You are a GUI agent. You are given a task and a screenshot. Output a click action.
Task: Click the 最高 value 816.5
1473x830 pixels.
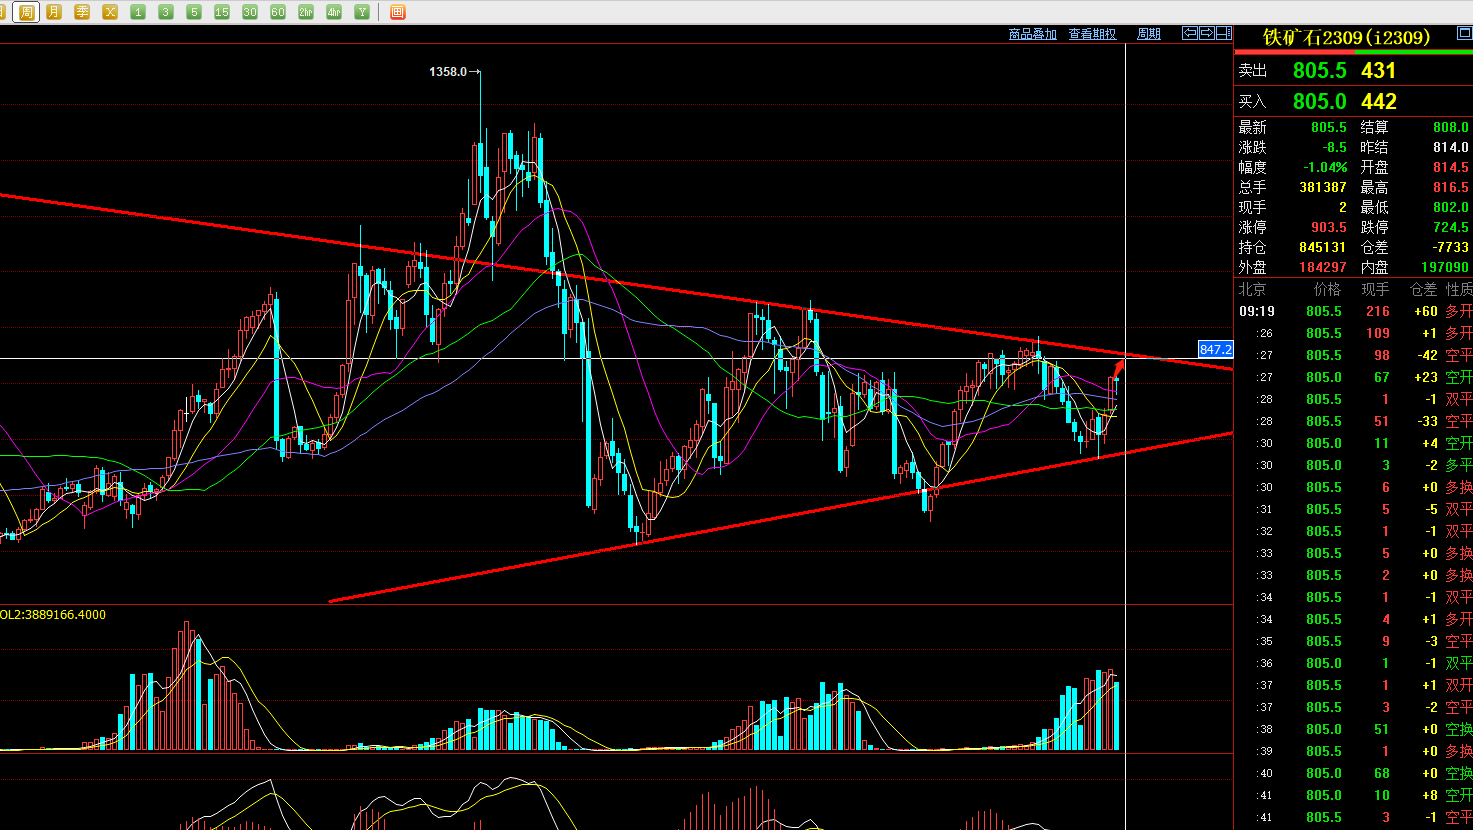click(x=1451, y=187)
